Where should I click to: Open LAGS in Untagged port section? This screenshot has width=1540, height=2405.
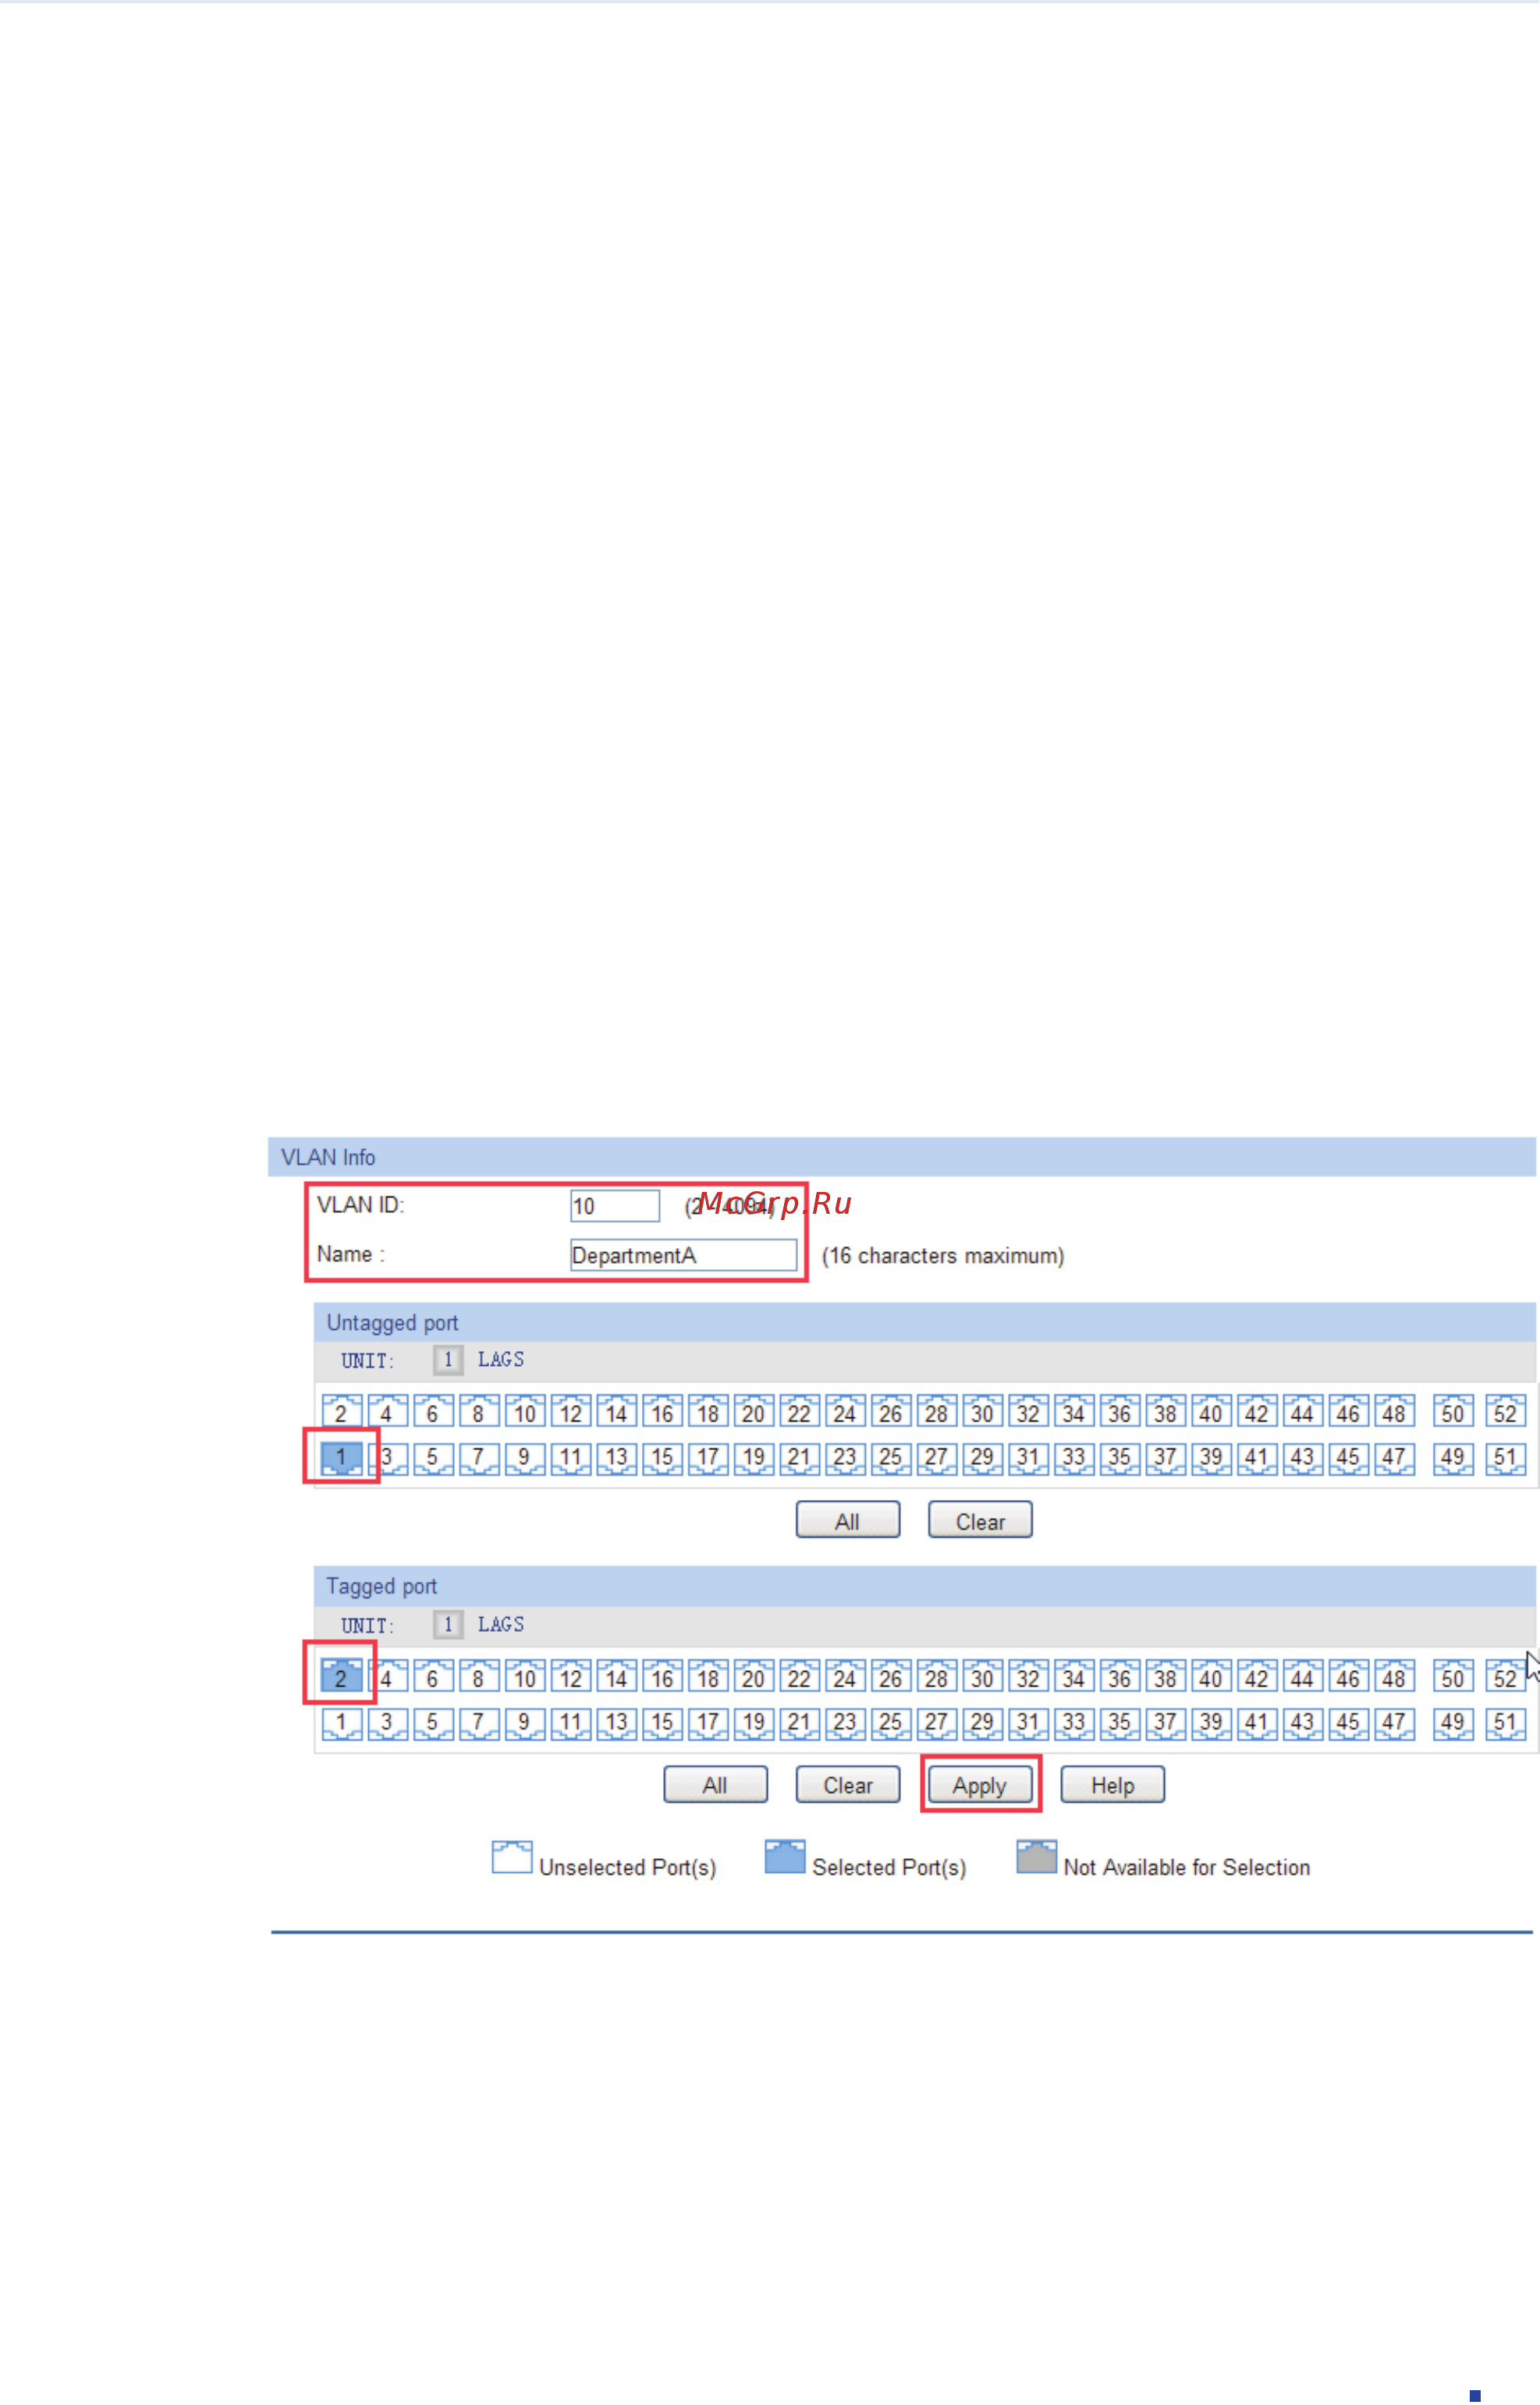501,1360
